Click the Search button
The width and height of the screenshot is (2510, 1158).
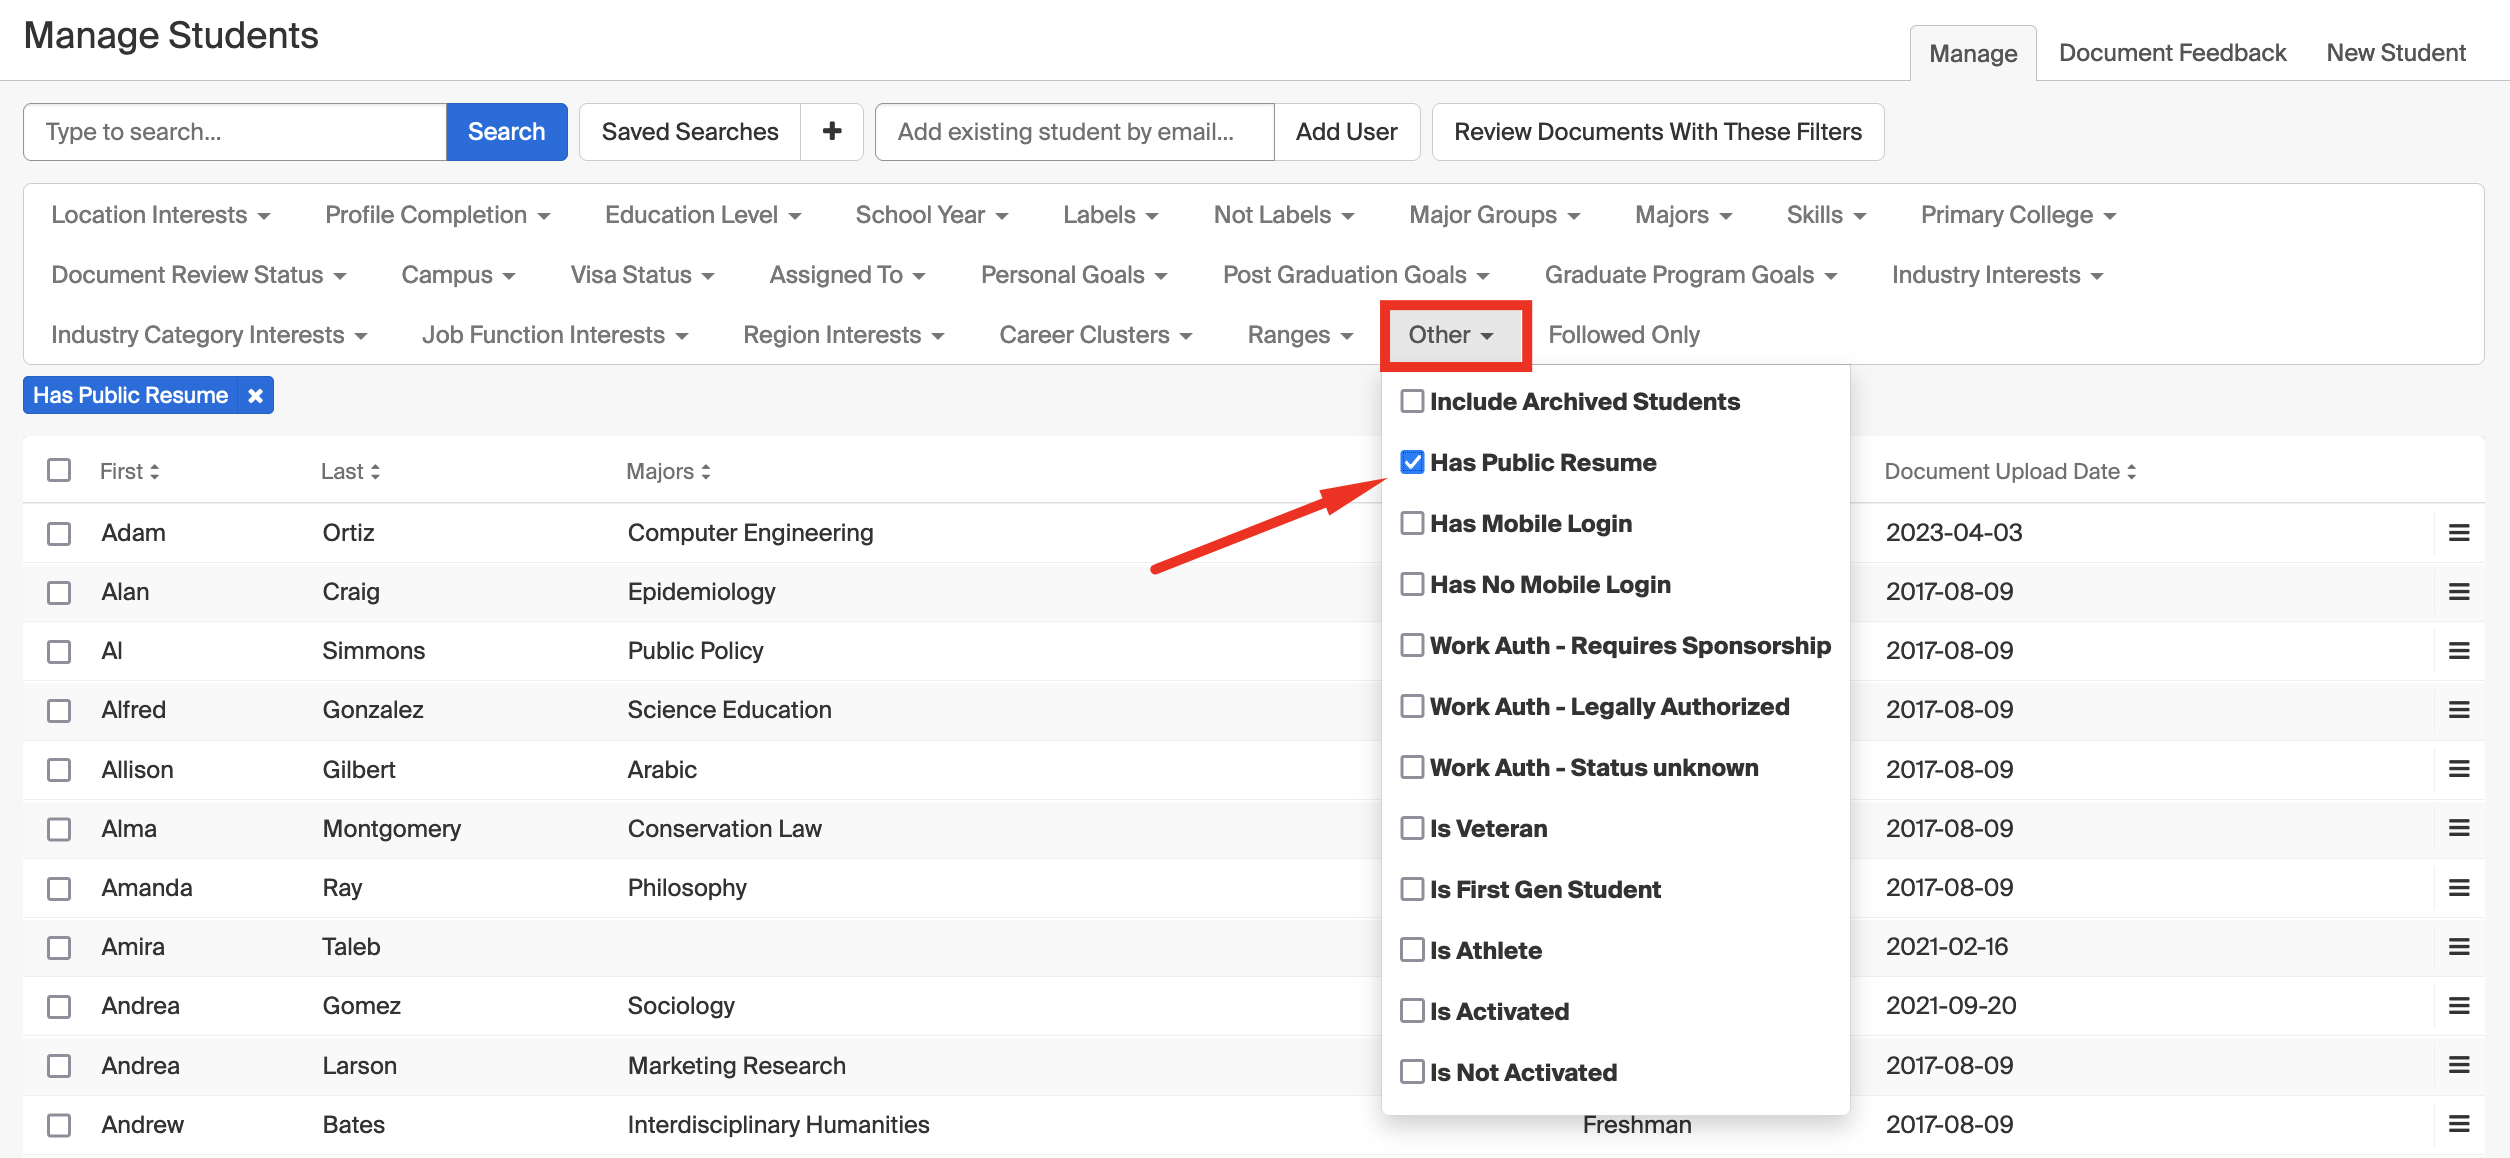point(506,131)
